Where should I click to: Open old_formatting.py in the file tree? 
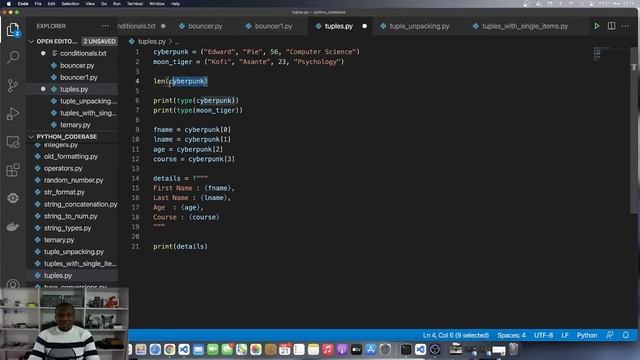71,156
